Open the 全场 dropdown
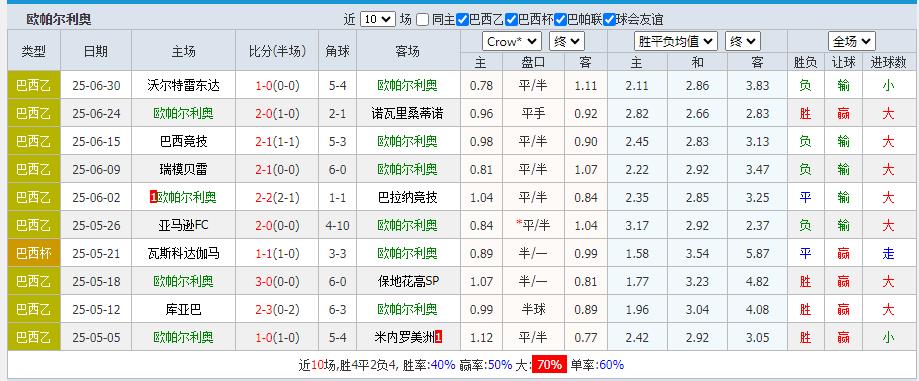 852,42
